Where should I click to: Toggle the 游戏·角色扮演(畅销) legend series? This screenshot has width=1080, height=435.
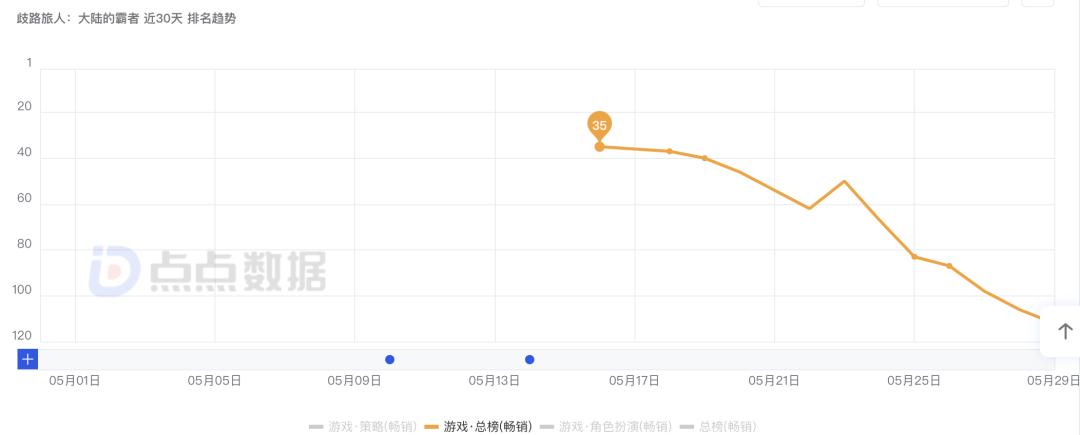tap(611, 427)
